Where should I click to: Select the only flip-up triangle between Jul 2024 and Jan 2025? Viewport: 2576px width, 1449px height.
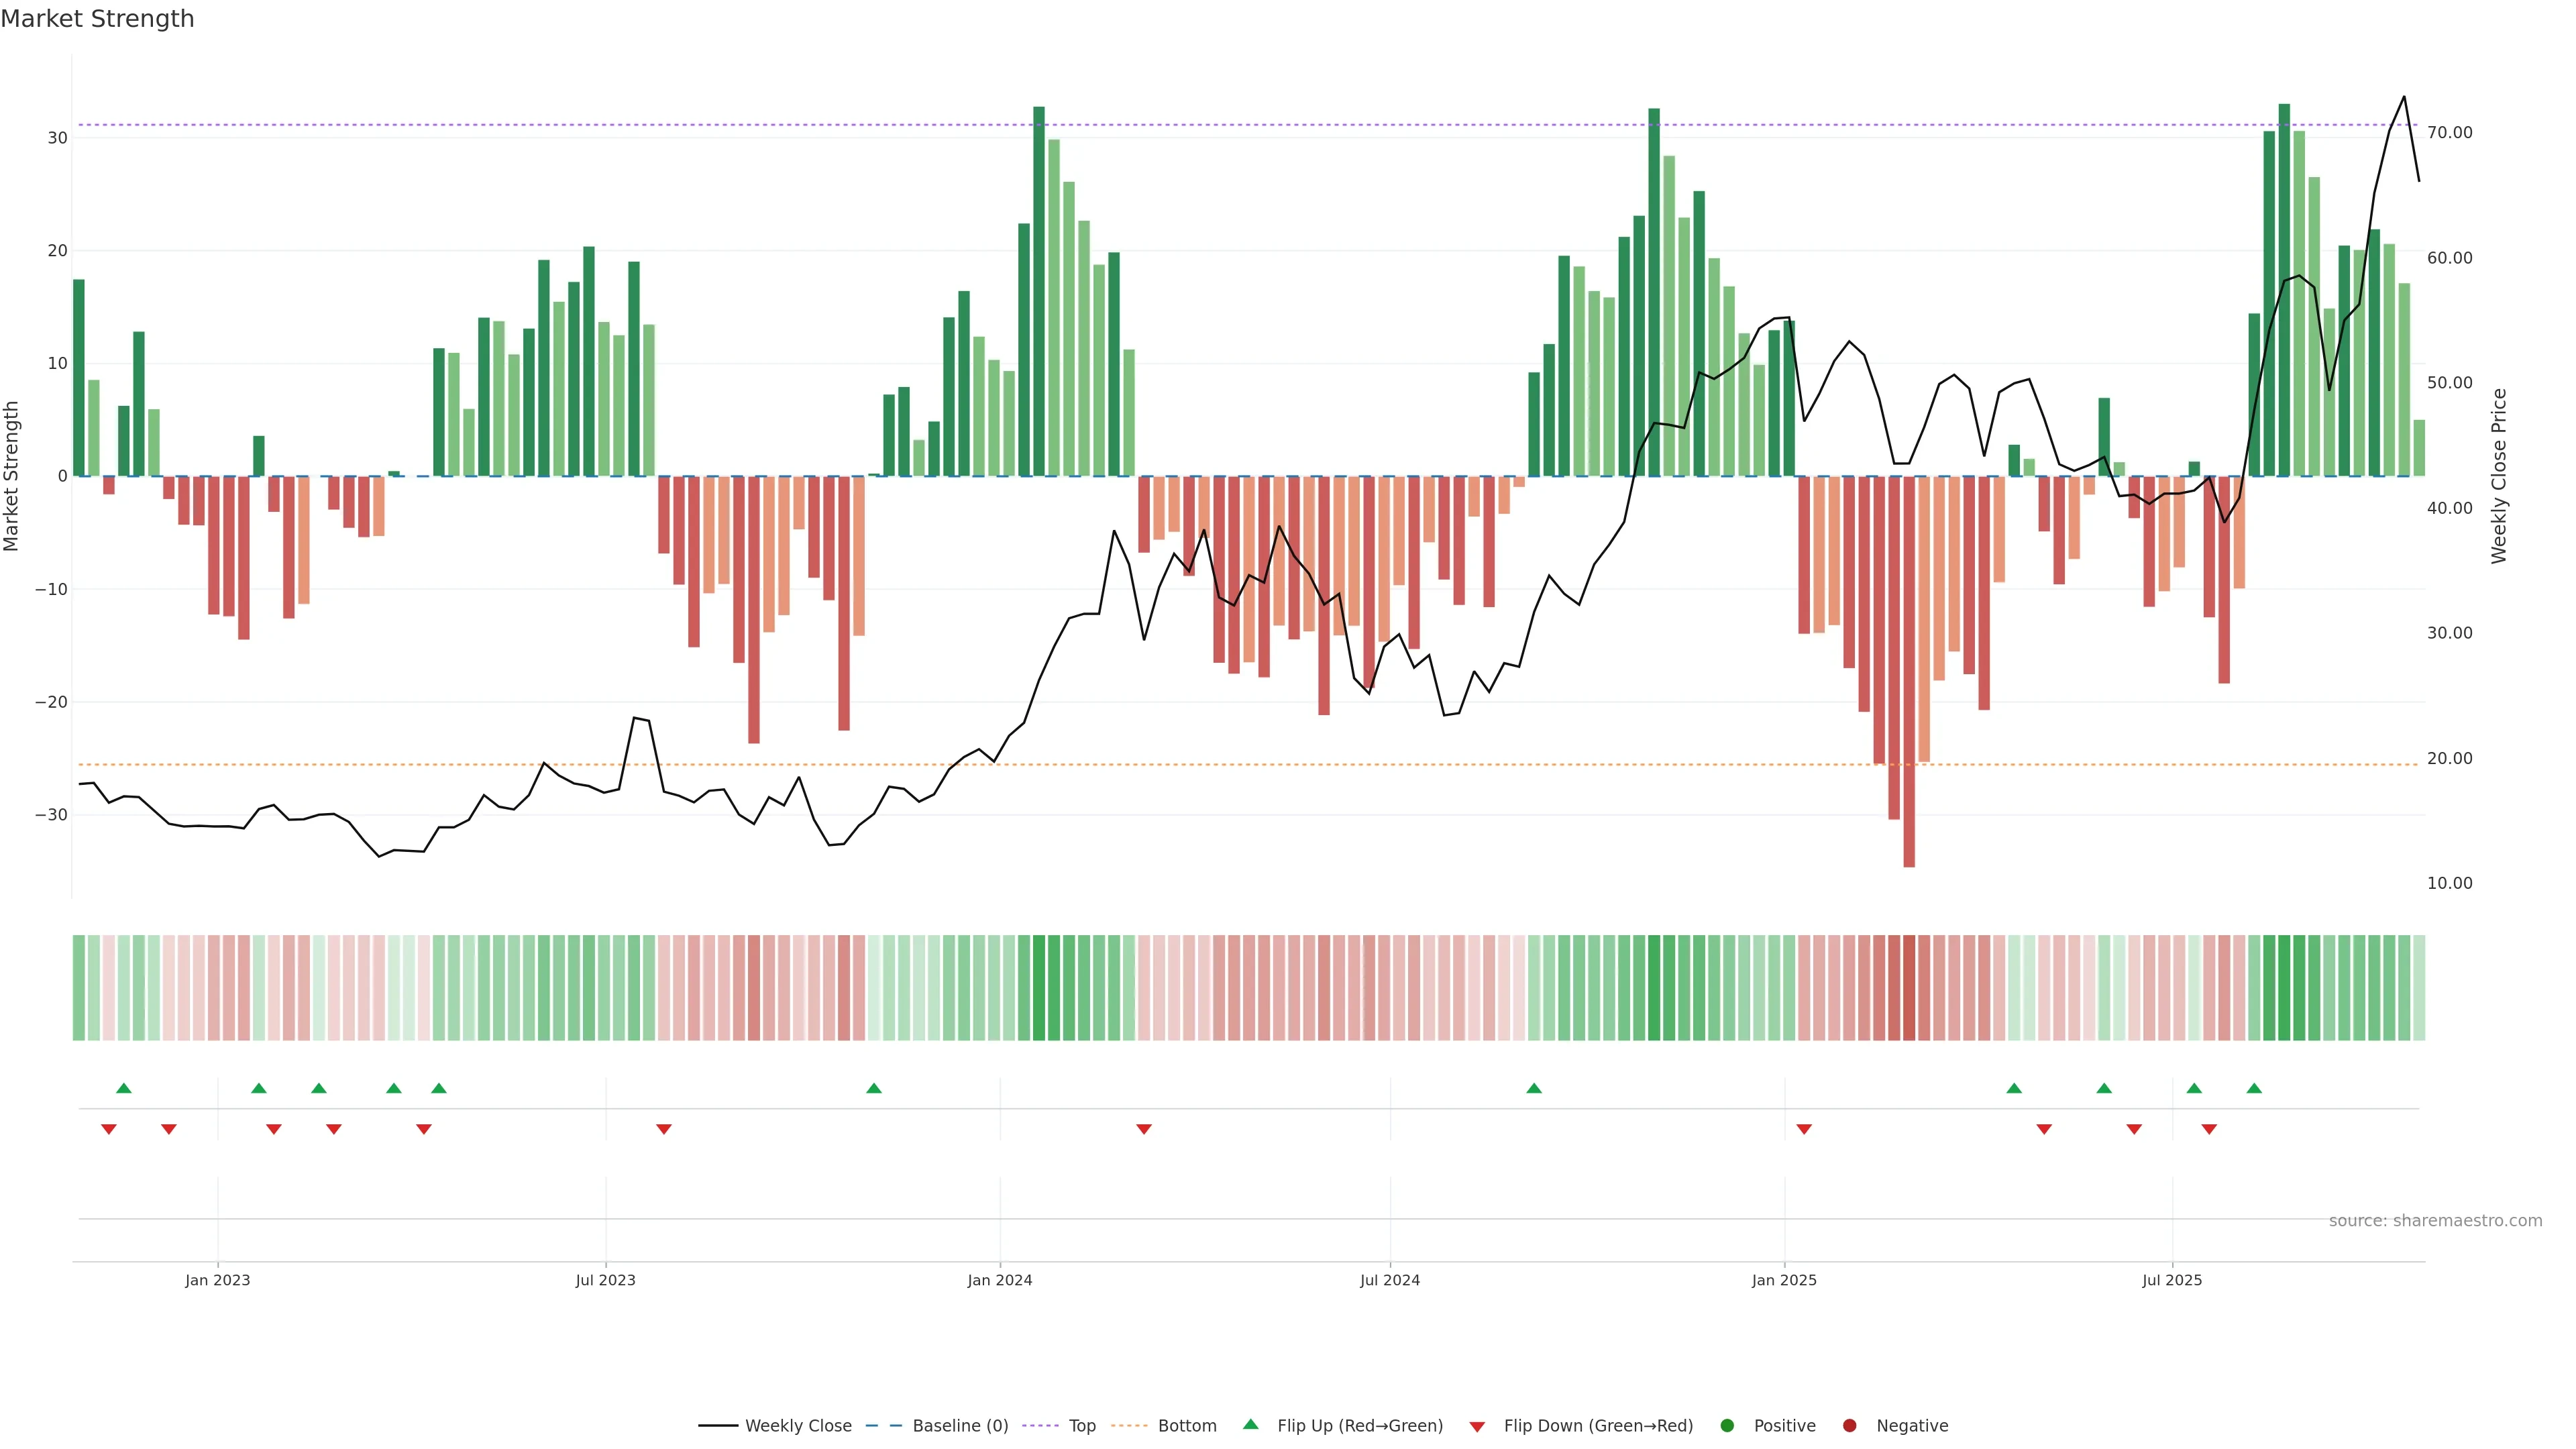1534,1088
